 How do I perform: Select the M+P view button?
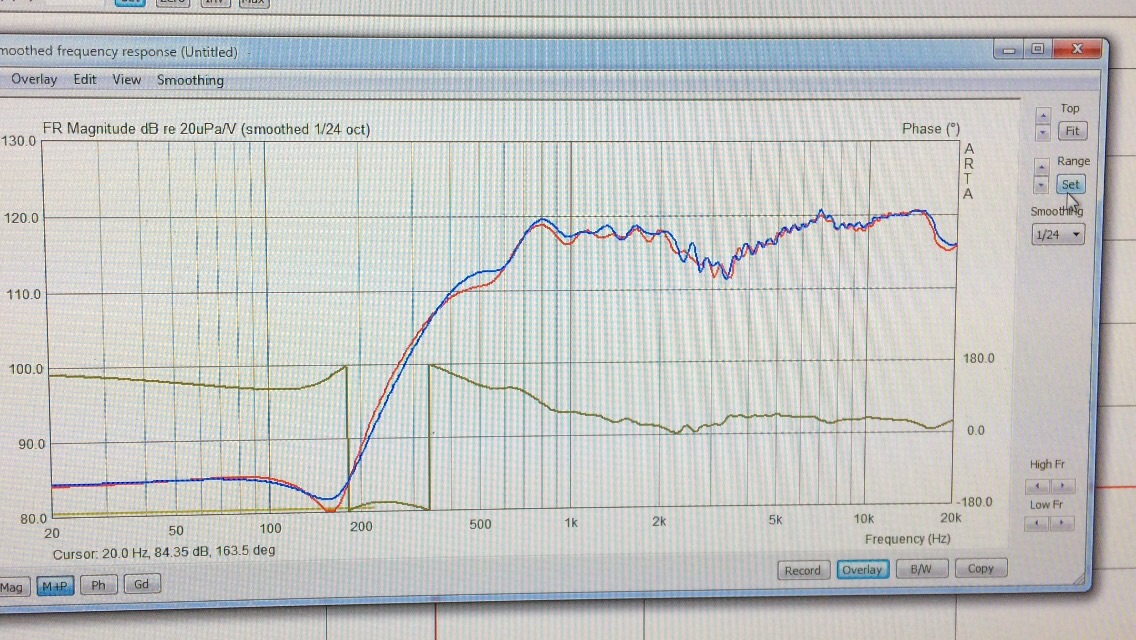55,586
